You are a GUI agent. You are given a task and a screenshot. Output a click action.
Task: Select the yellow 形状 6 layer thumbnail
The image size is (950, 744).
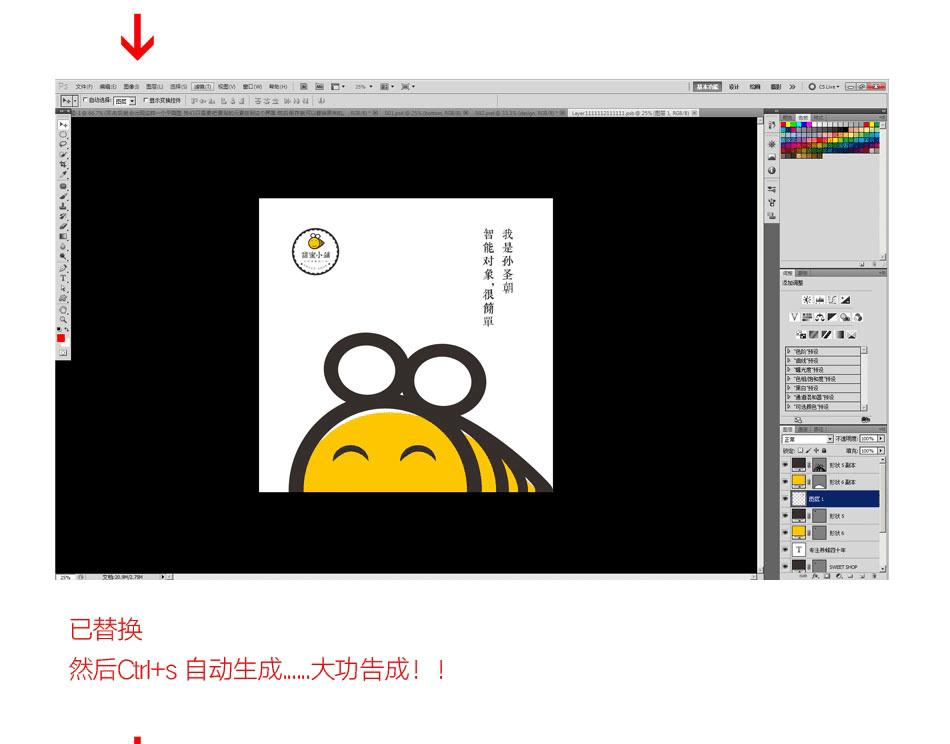pyautogui.click(x=799, y=533)
